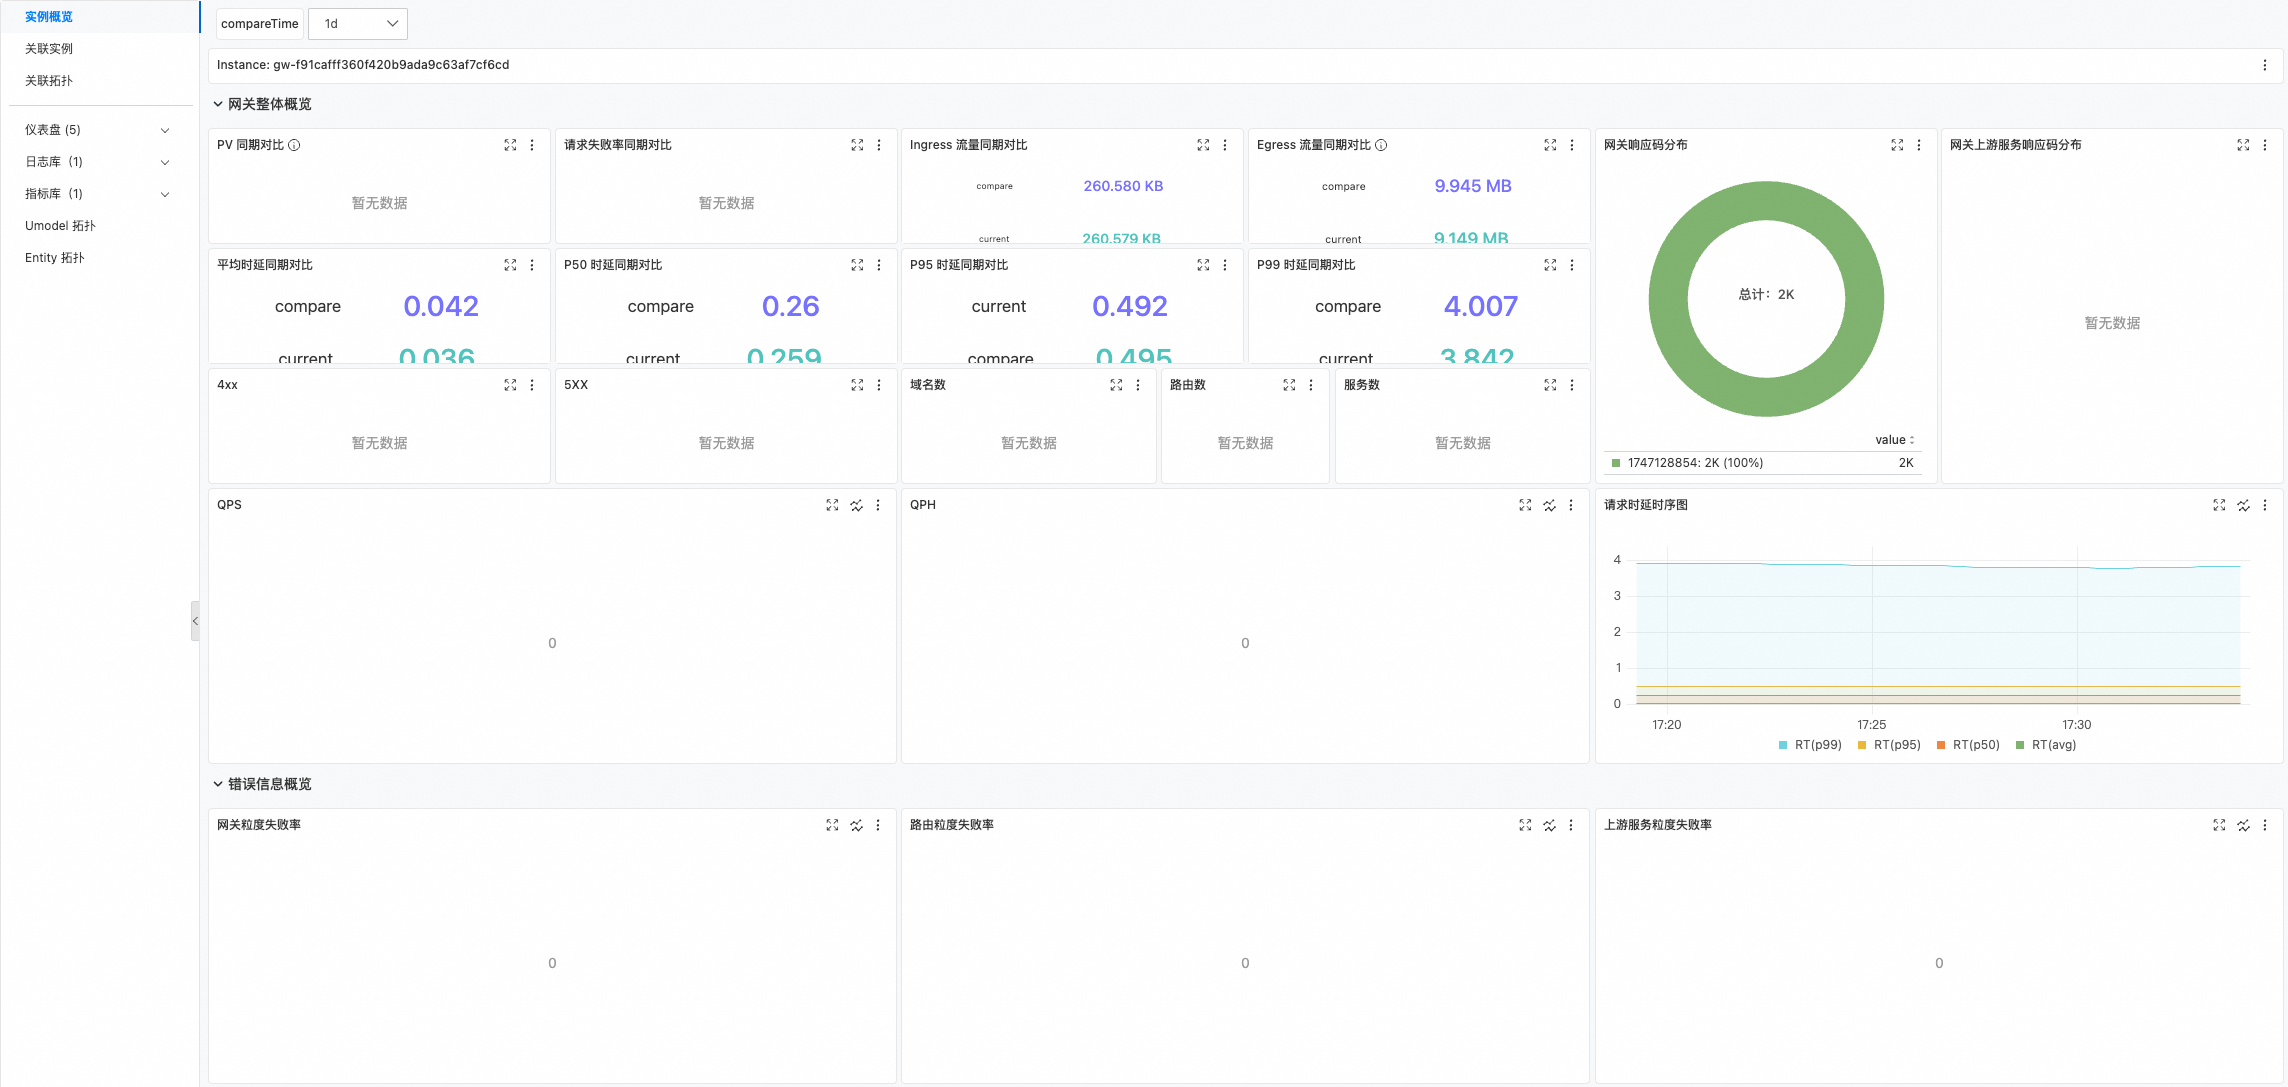Click the 260.580 KB Ingress compare value

coord(1123,186)
